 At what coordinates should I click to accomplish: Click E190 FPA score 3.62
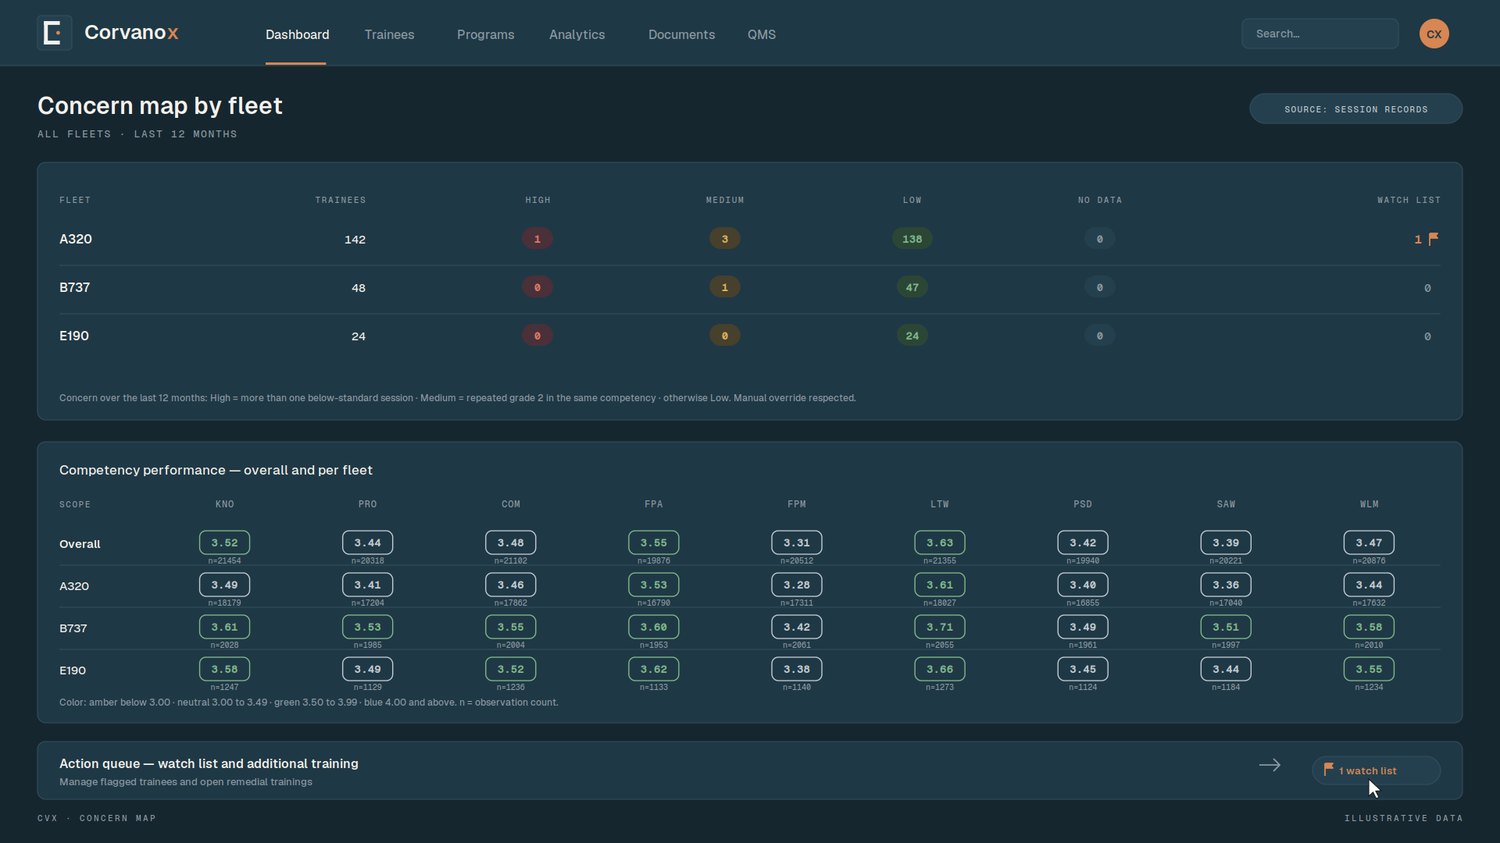654,669
